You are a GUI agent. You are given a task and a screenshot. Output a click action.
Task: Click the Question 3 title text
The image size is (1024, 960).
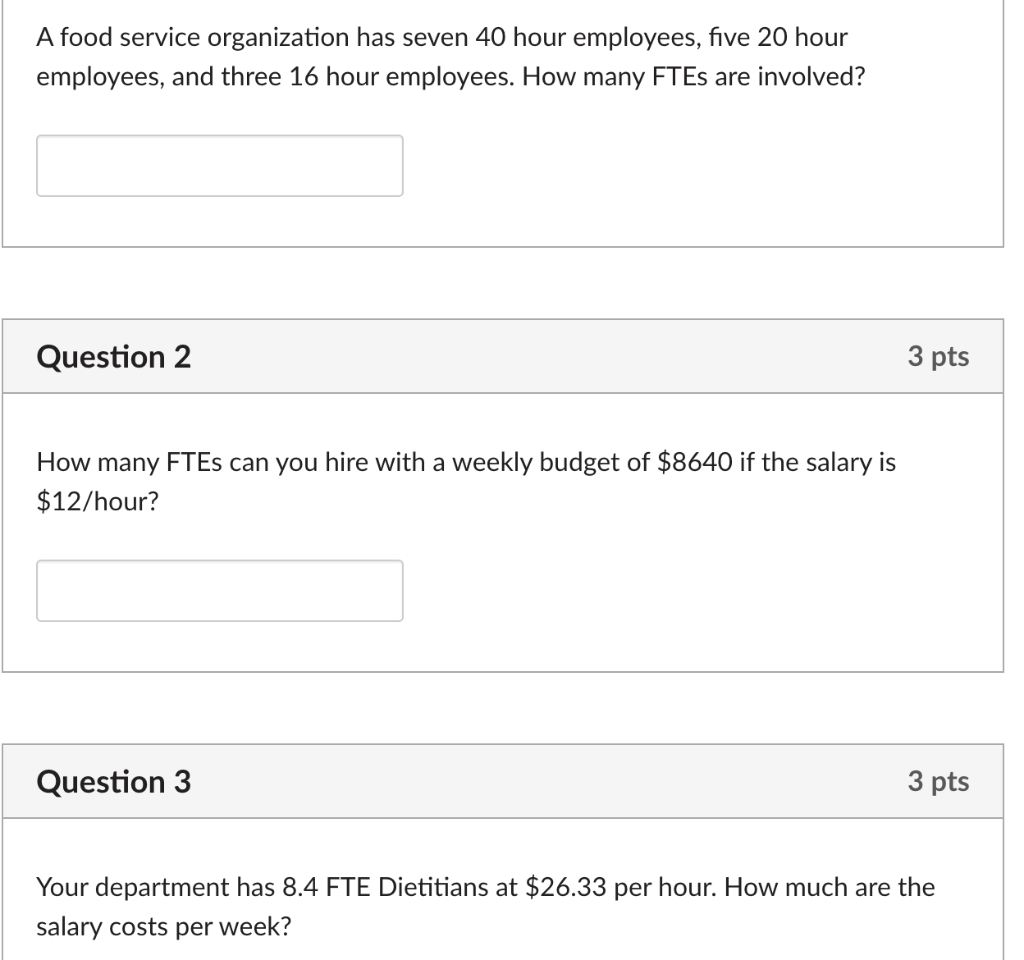pyautogui.click(x=115, y=782)
